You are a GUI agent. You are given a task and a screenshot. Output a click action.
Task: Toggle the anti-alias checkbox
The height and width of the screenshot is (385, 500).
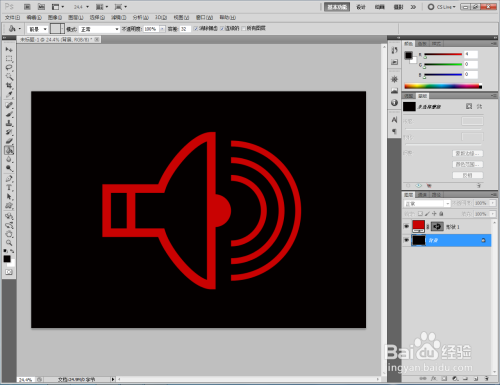196,29
